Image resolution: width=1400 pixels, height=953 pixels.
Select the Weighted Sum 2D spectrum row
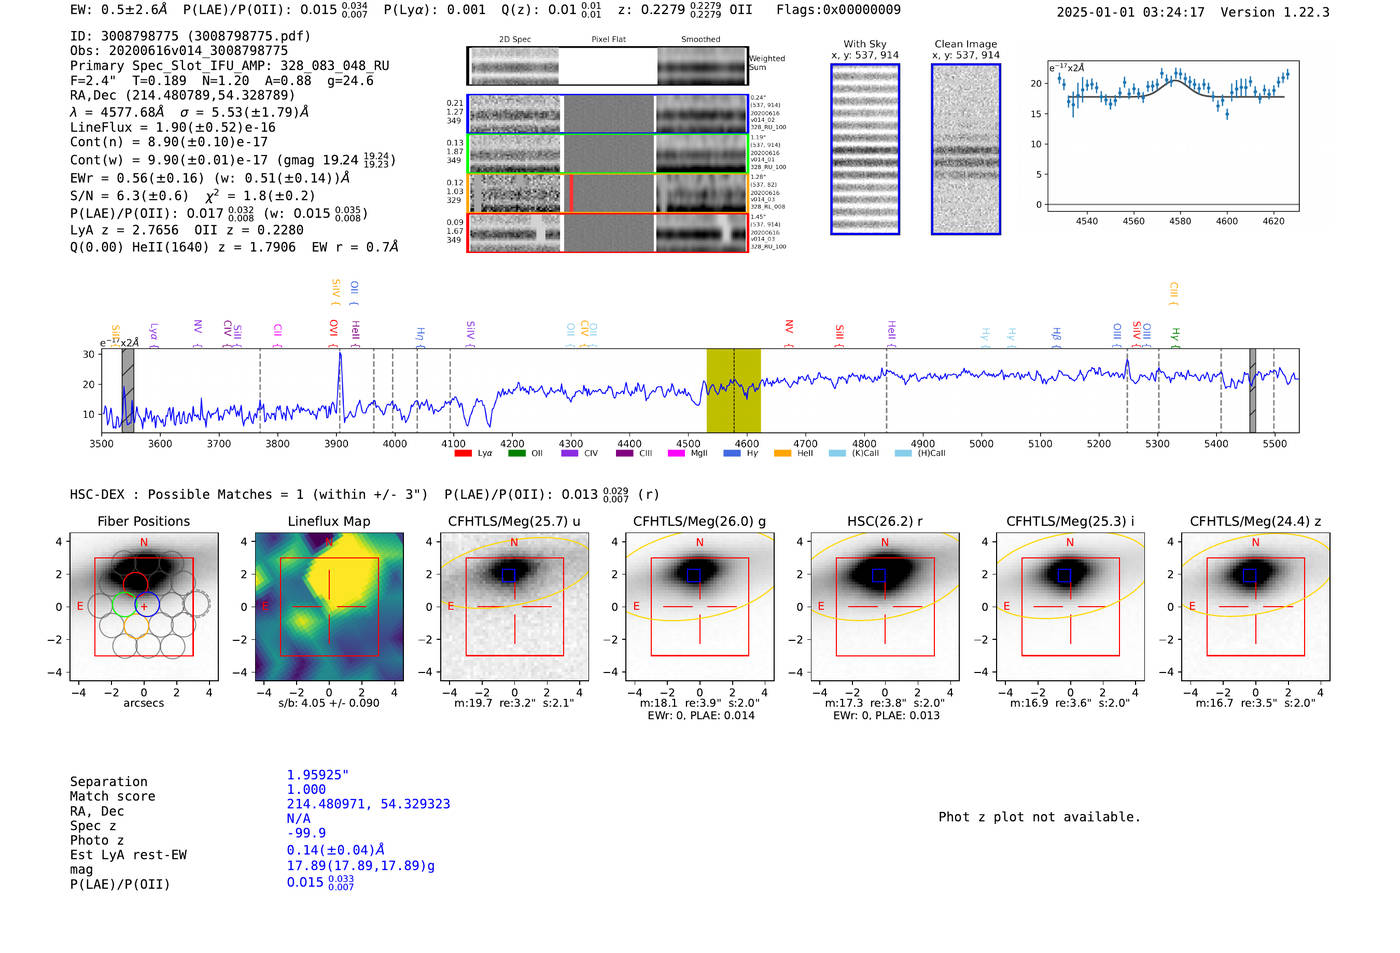pos(607,66)
